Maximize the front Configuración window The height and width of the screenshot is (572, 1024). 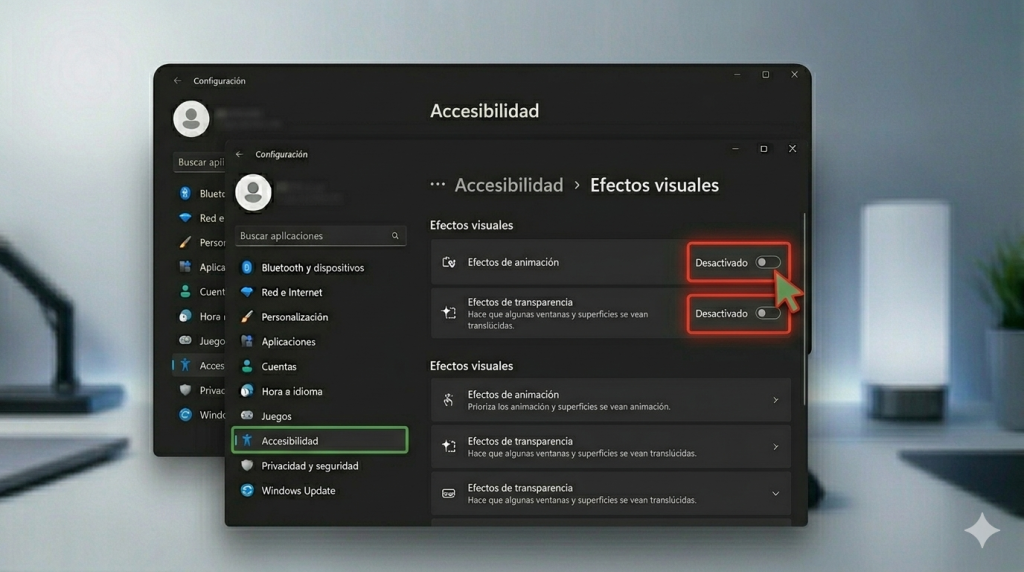(763, 149)
